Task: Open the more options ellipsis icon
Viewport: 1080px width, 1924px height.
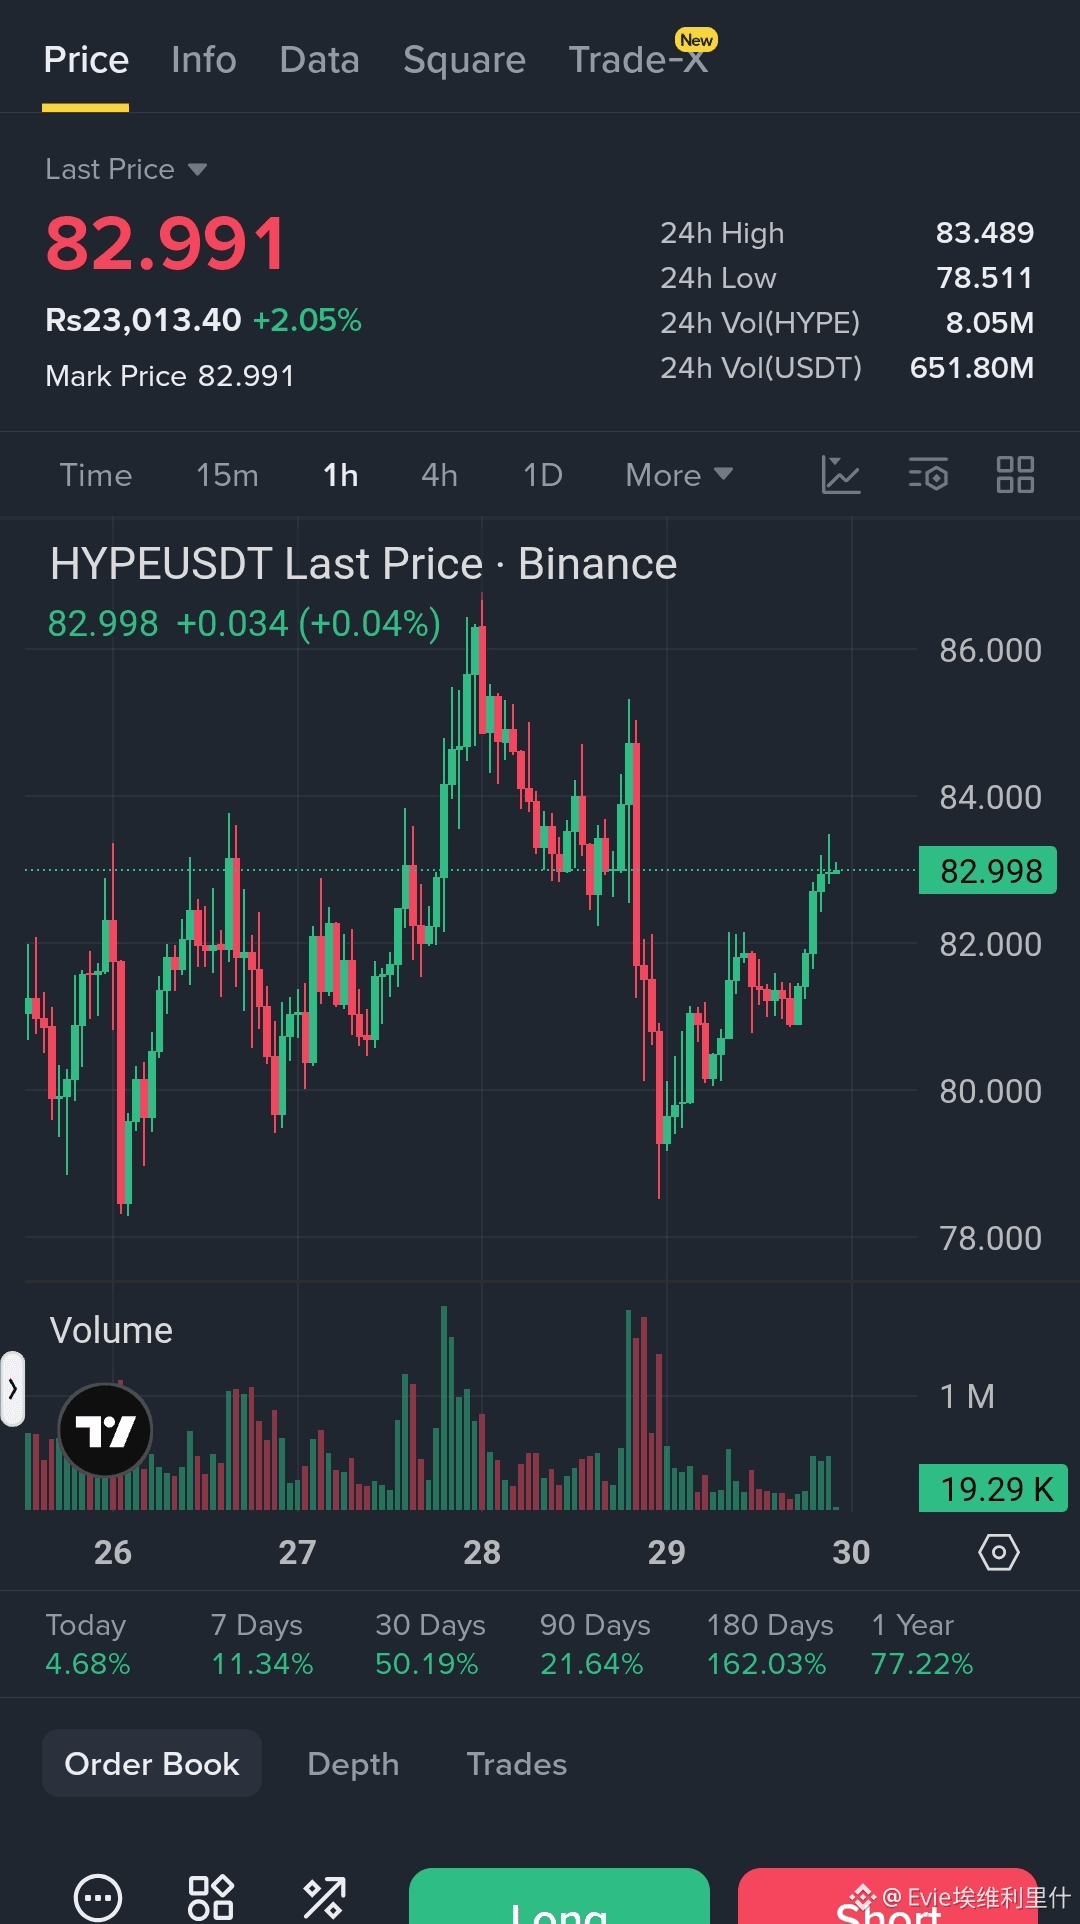Action: pos(98,1897)
